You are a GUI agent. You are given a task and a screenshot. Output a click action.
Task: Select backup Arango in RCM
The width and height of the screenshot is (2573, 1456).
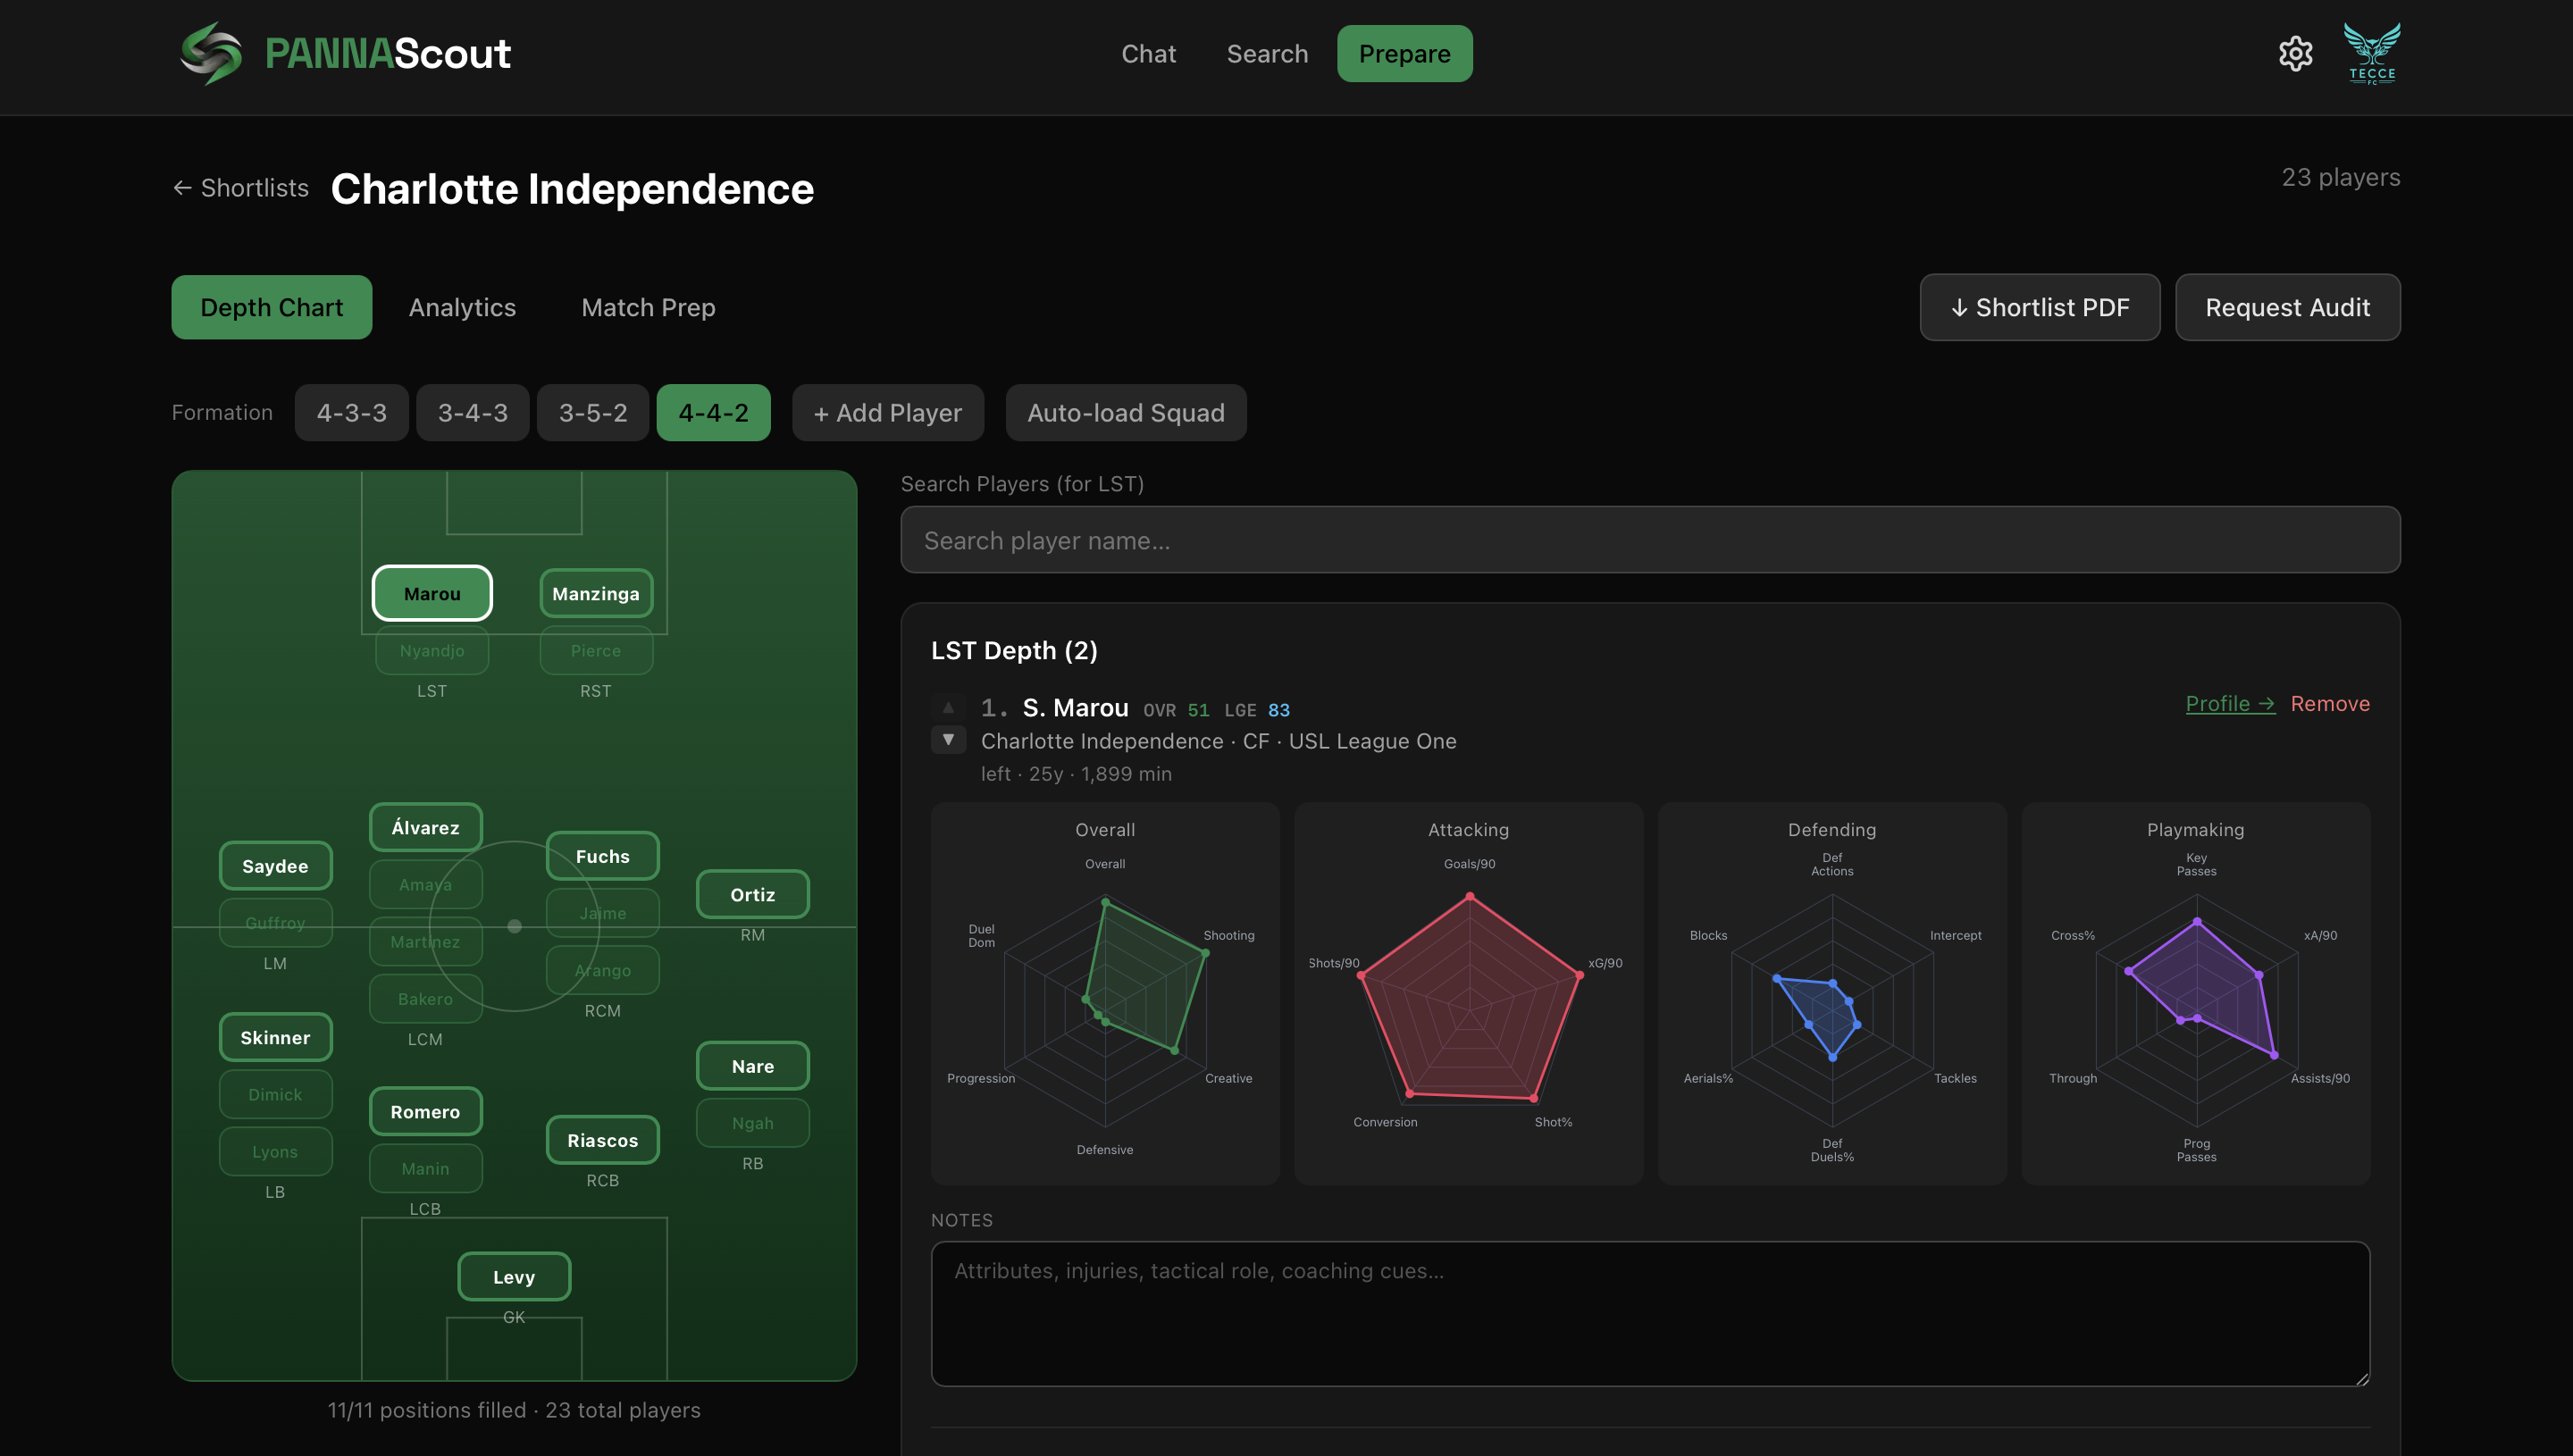(x=602, y=971)
